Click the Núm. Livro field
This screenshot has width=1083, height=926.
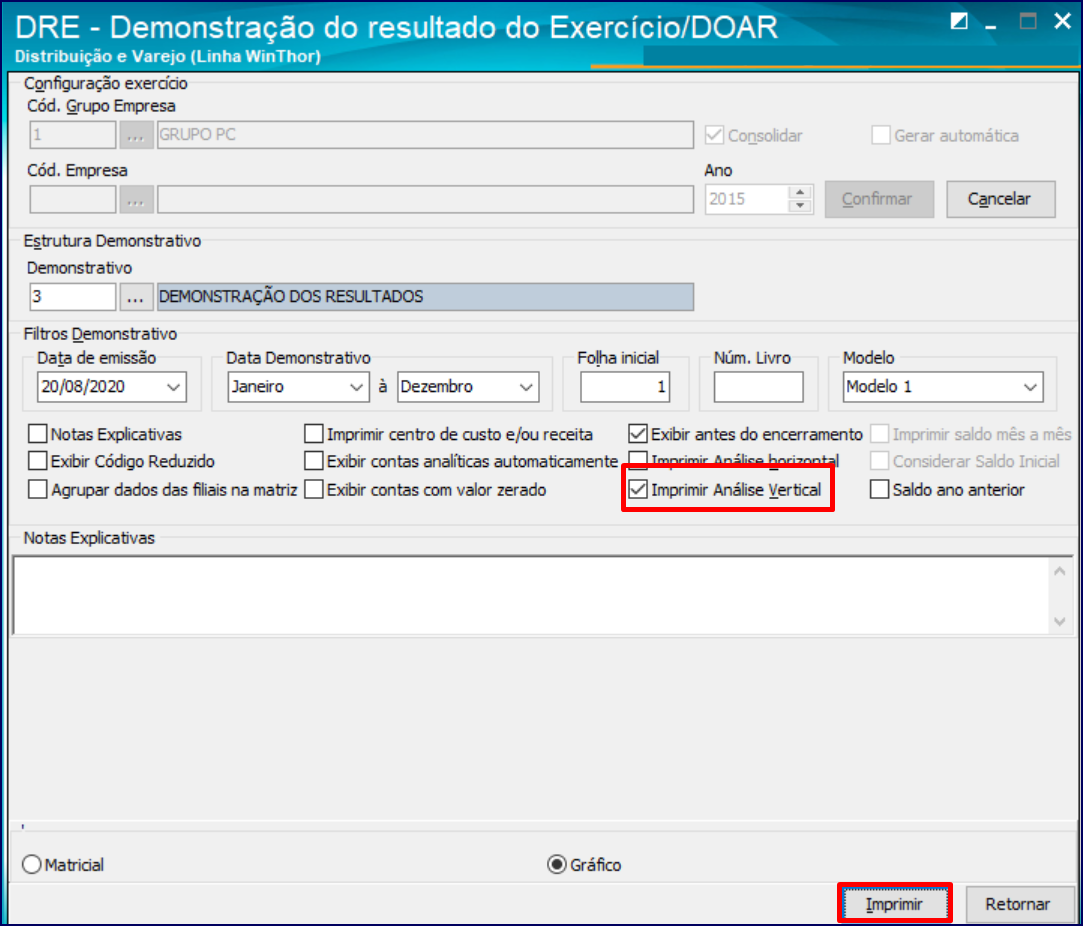click(x=758, y=387)
